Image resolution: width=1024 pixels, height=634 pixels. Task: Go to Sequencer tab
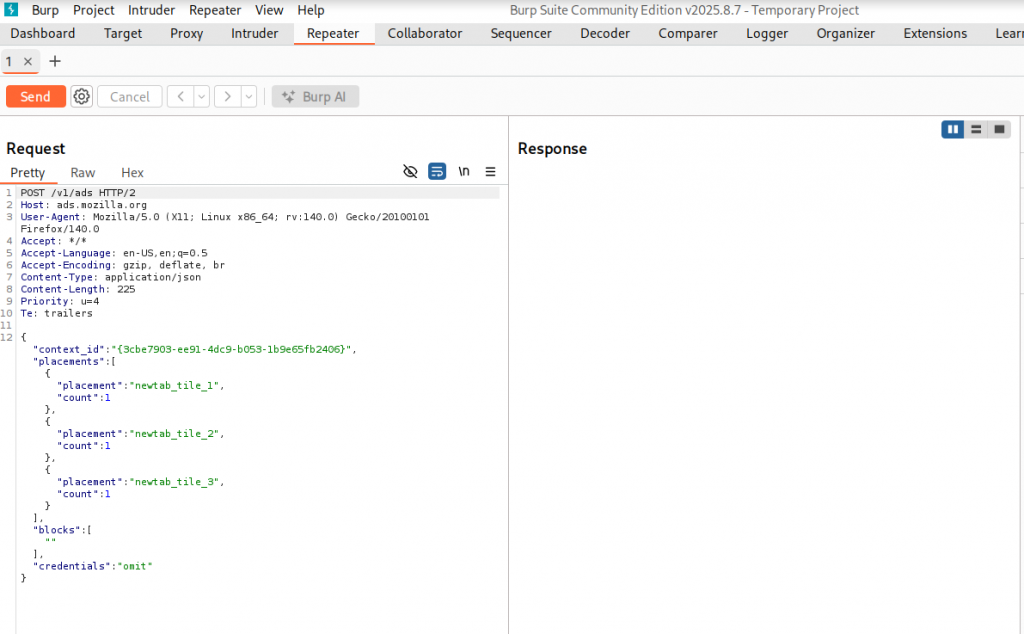(x=521, y=33)
